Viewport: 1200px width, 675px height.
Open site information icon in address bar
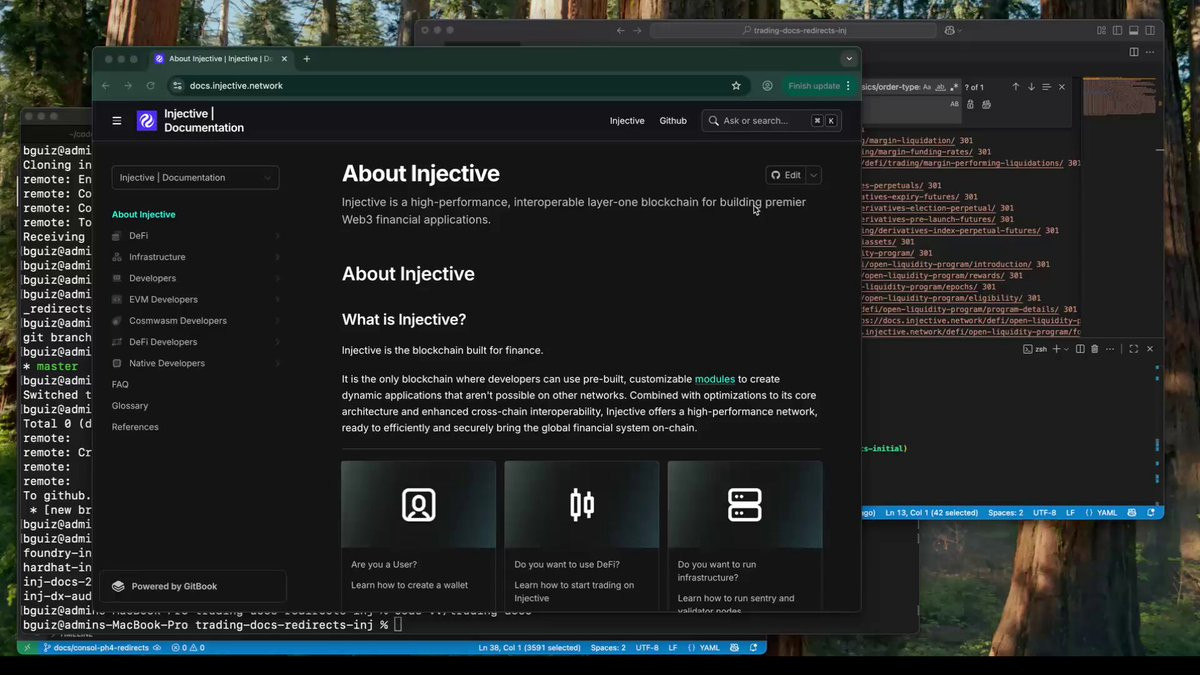click(x=178, y=86)
